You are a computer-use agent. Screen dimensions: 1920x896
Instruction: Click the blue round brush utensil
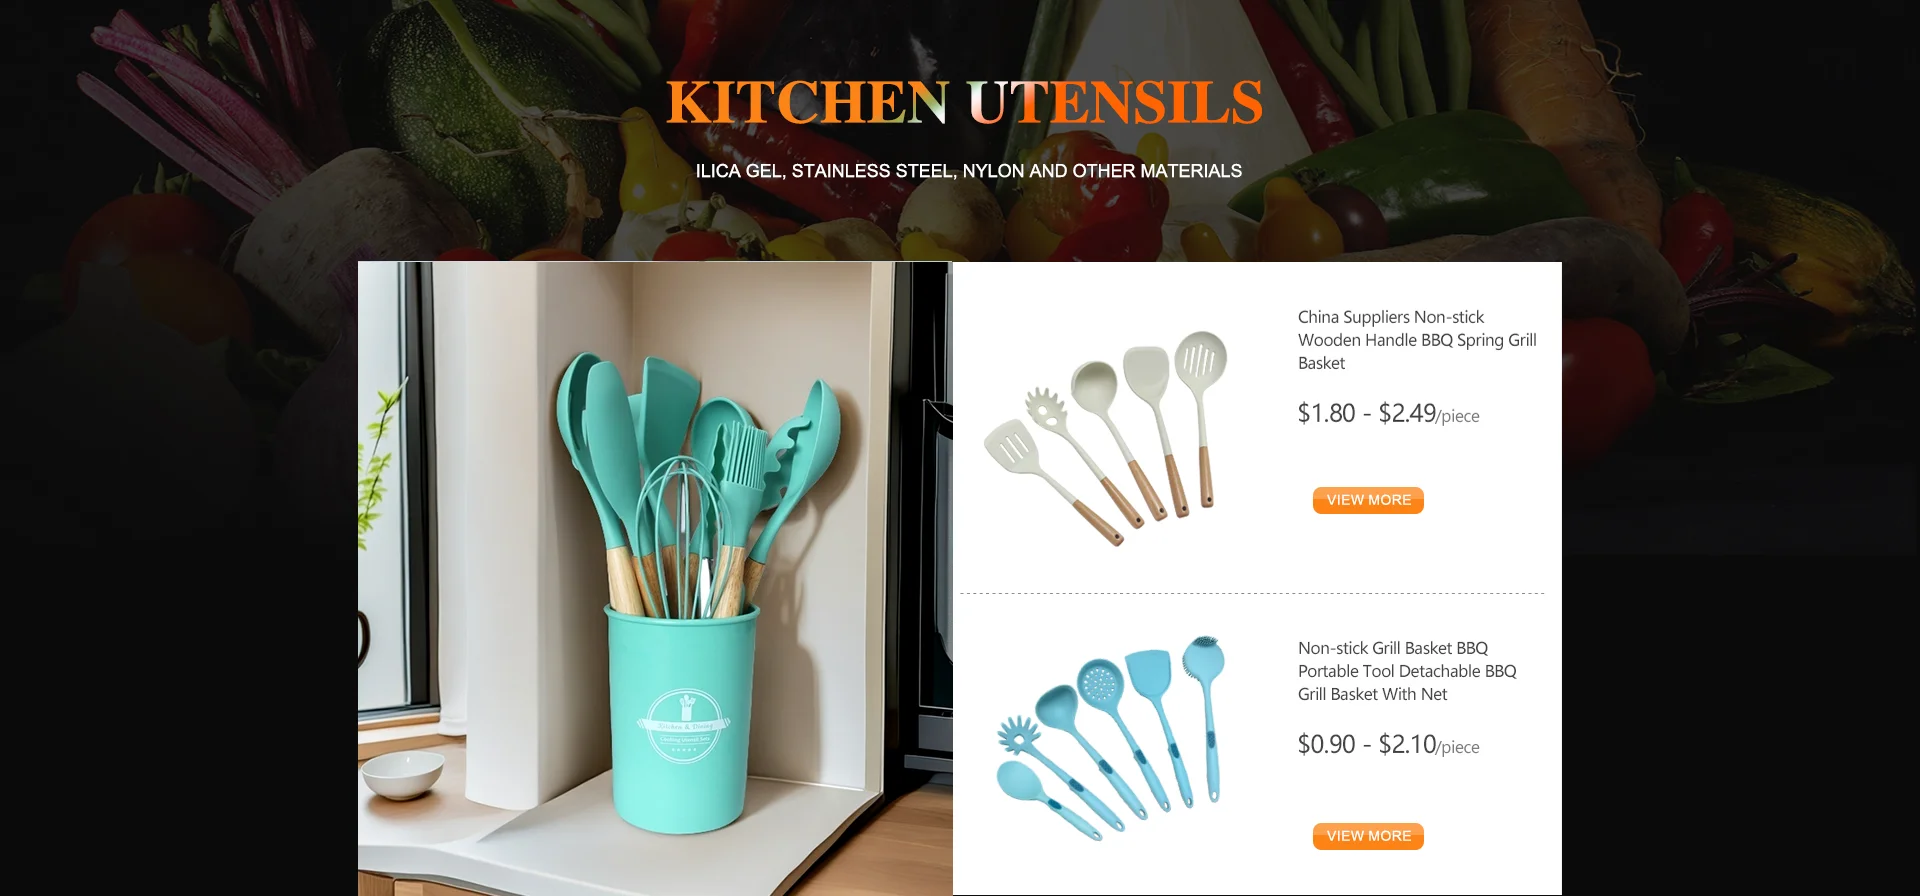point(1205,715)
